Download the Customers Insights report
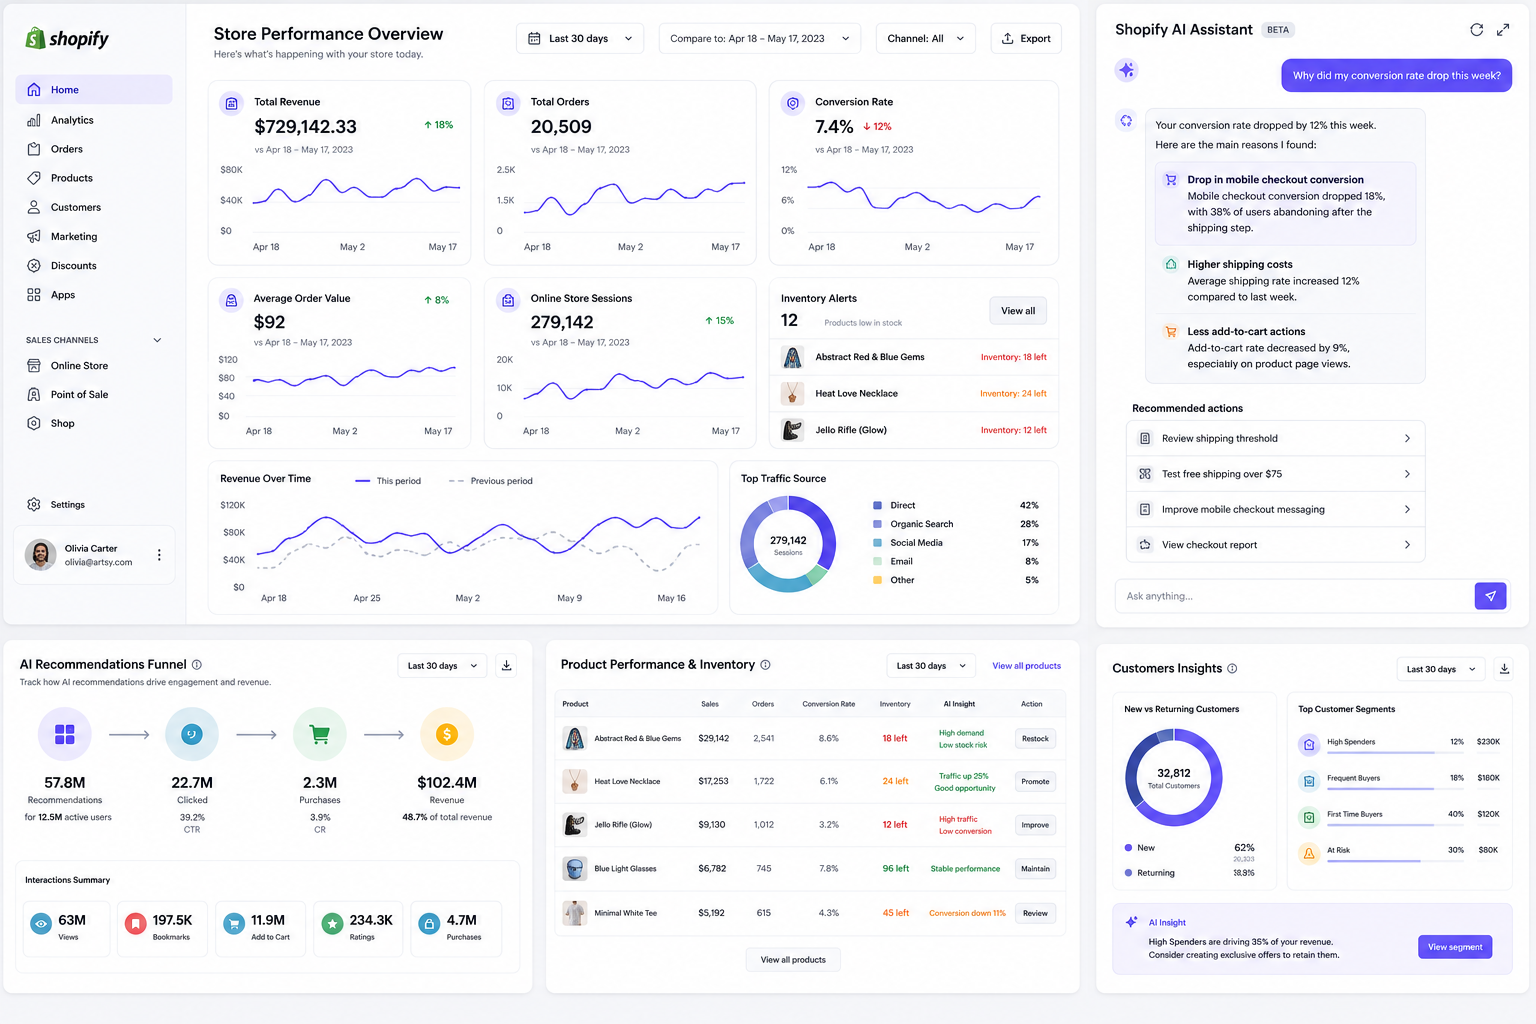 point(1504,669)
